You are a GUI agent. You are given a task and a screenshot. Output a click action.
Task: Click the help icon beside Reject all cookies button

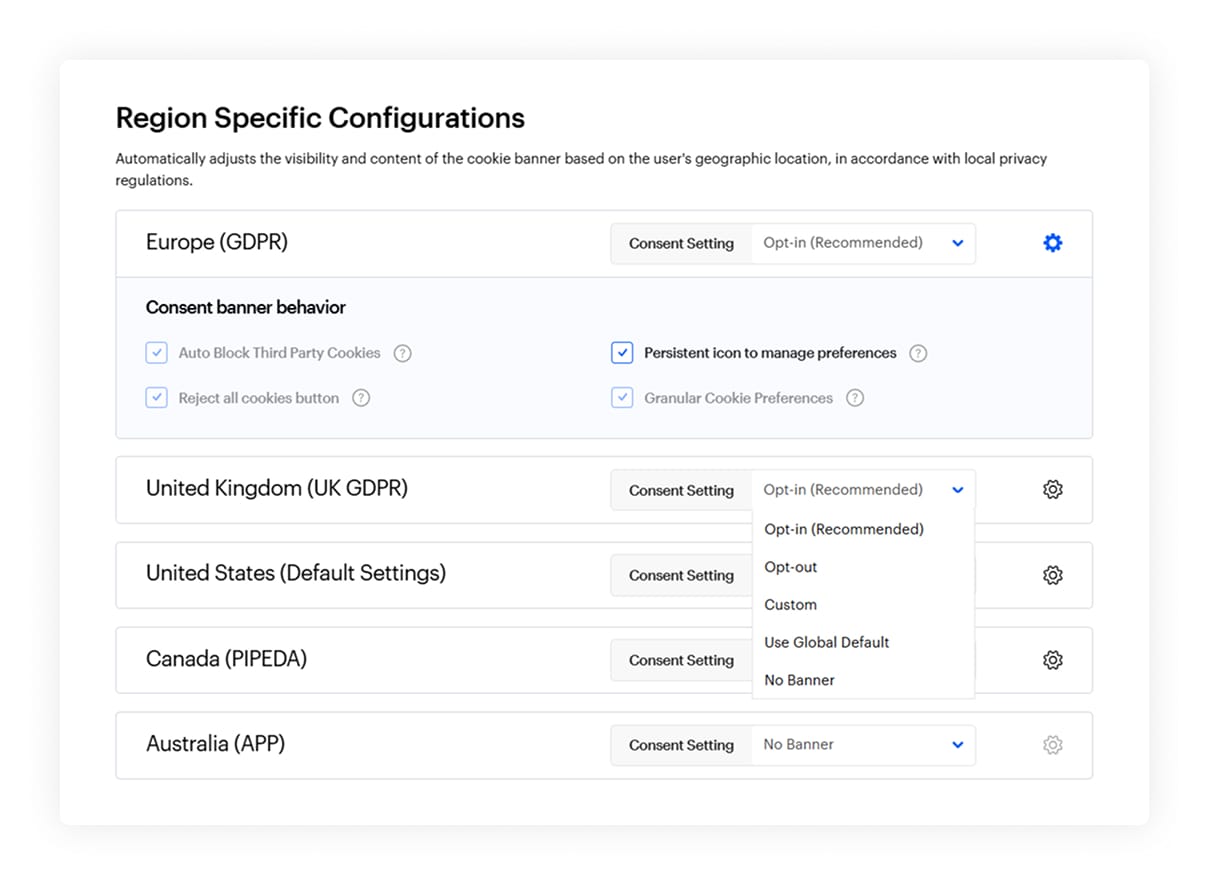(361, 397)
